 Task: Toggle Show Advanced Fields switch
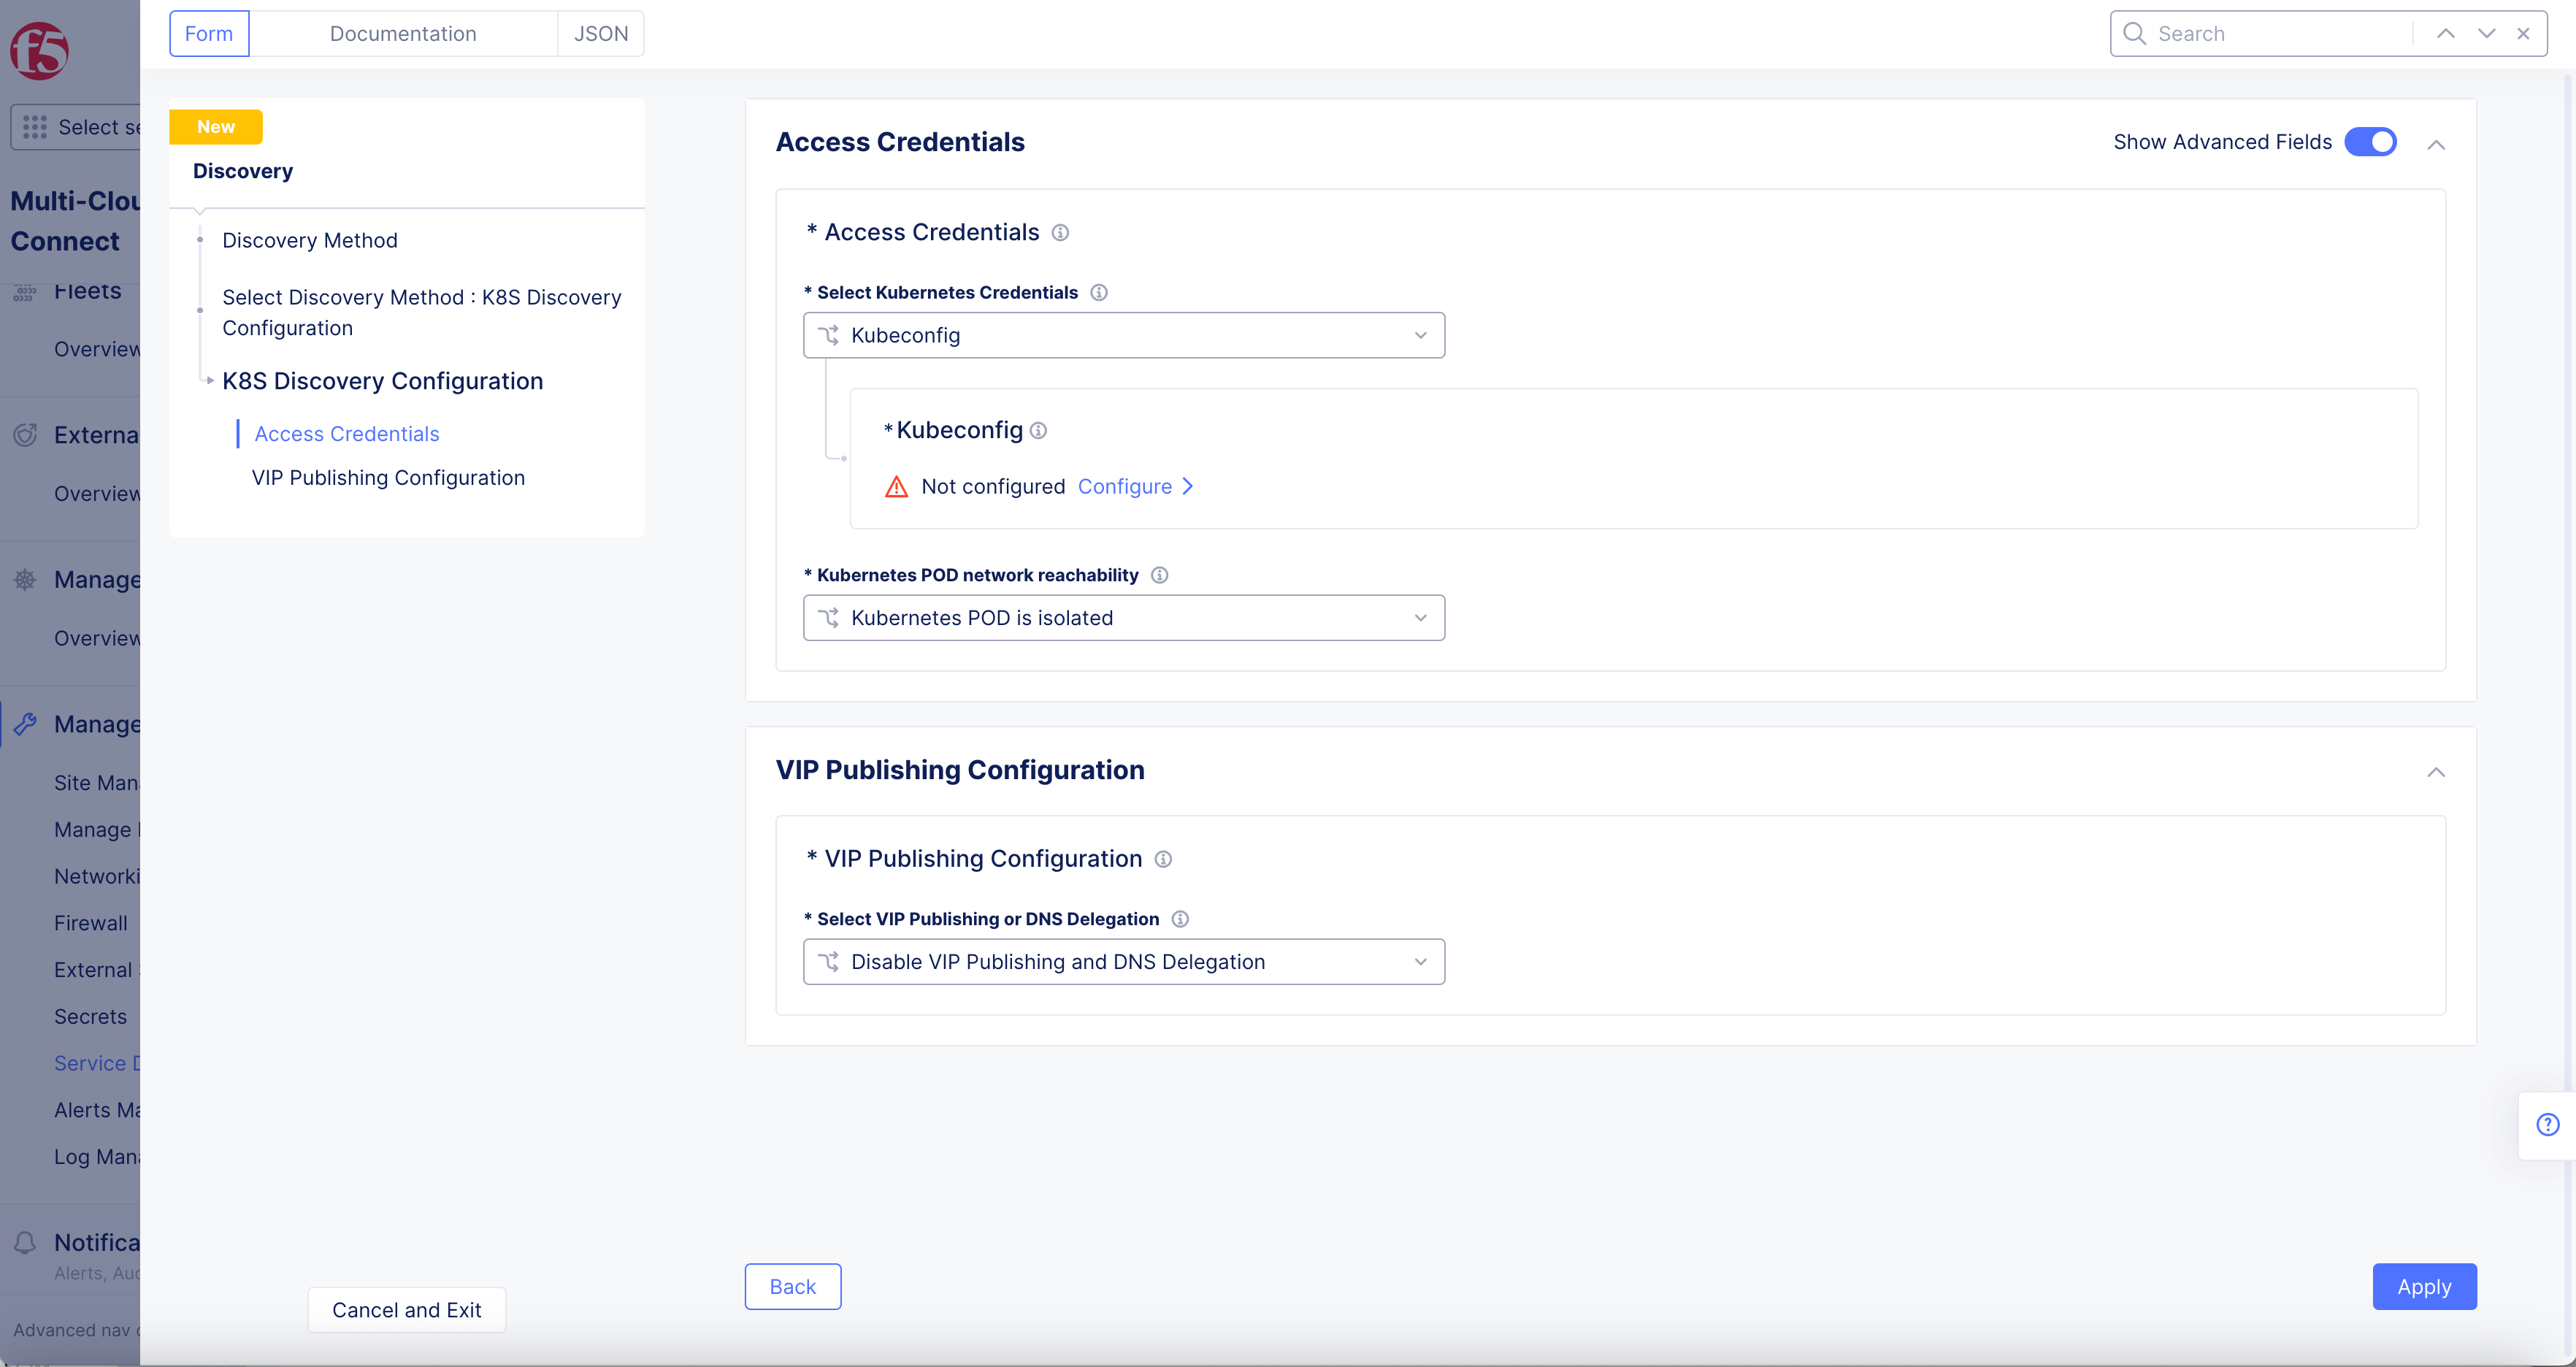point(2370,142)
